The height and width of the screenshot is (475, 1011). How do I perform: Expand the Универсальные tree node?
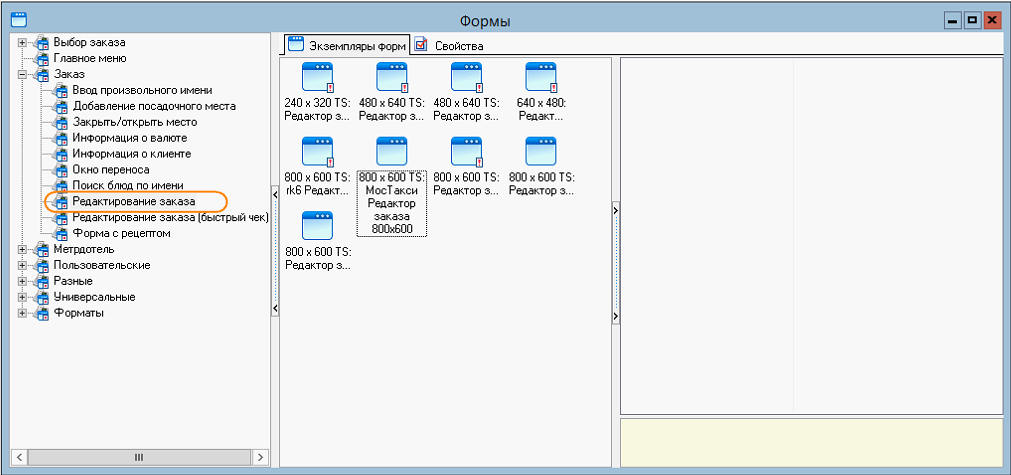22,297
